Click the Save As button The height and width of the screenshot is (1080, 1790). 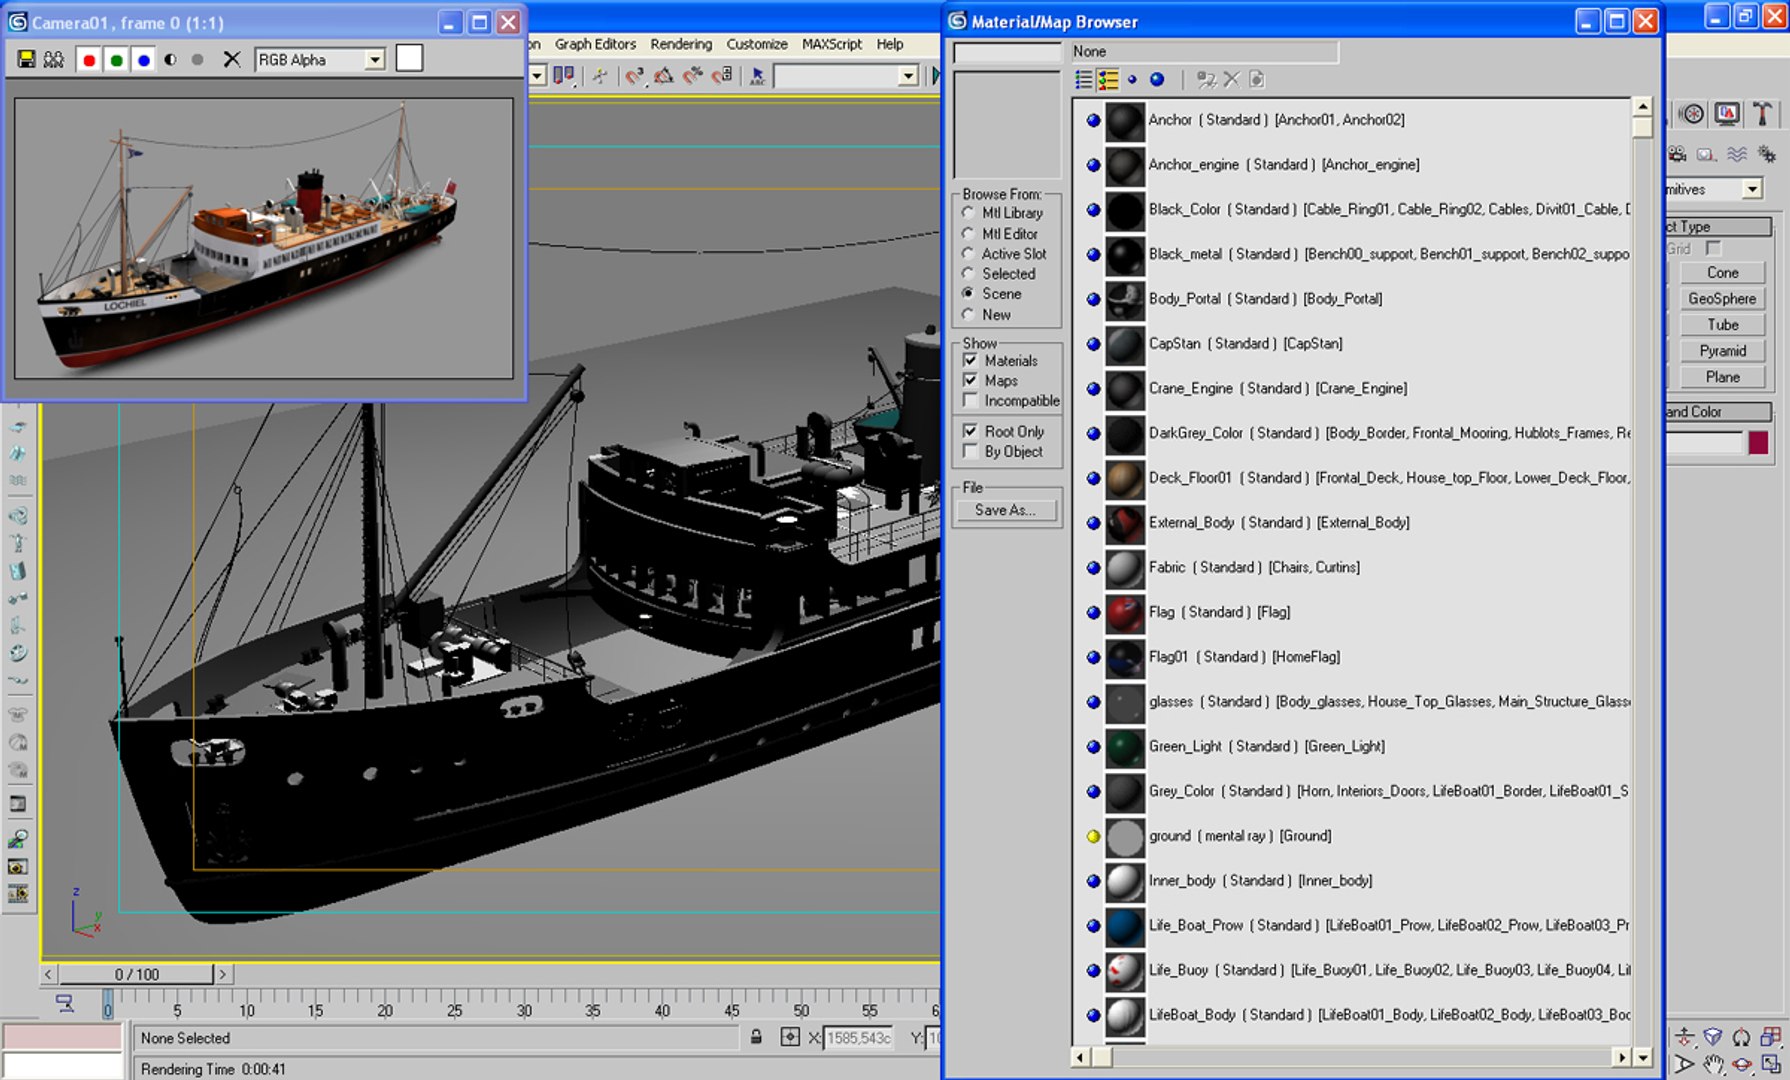(1004, 510)
